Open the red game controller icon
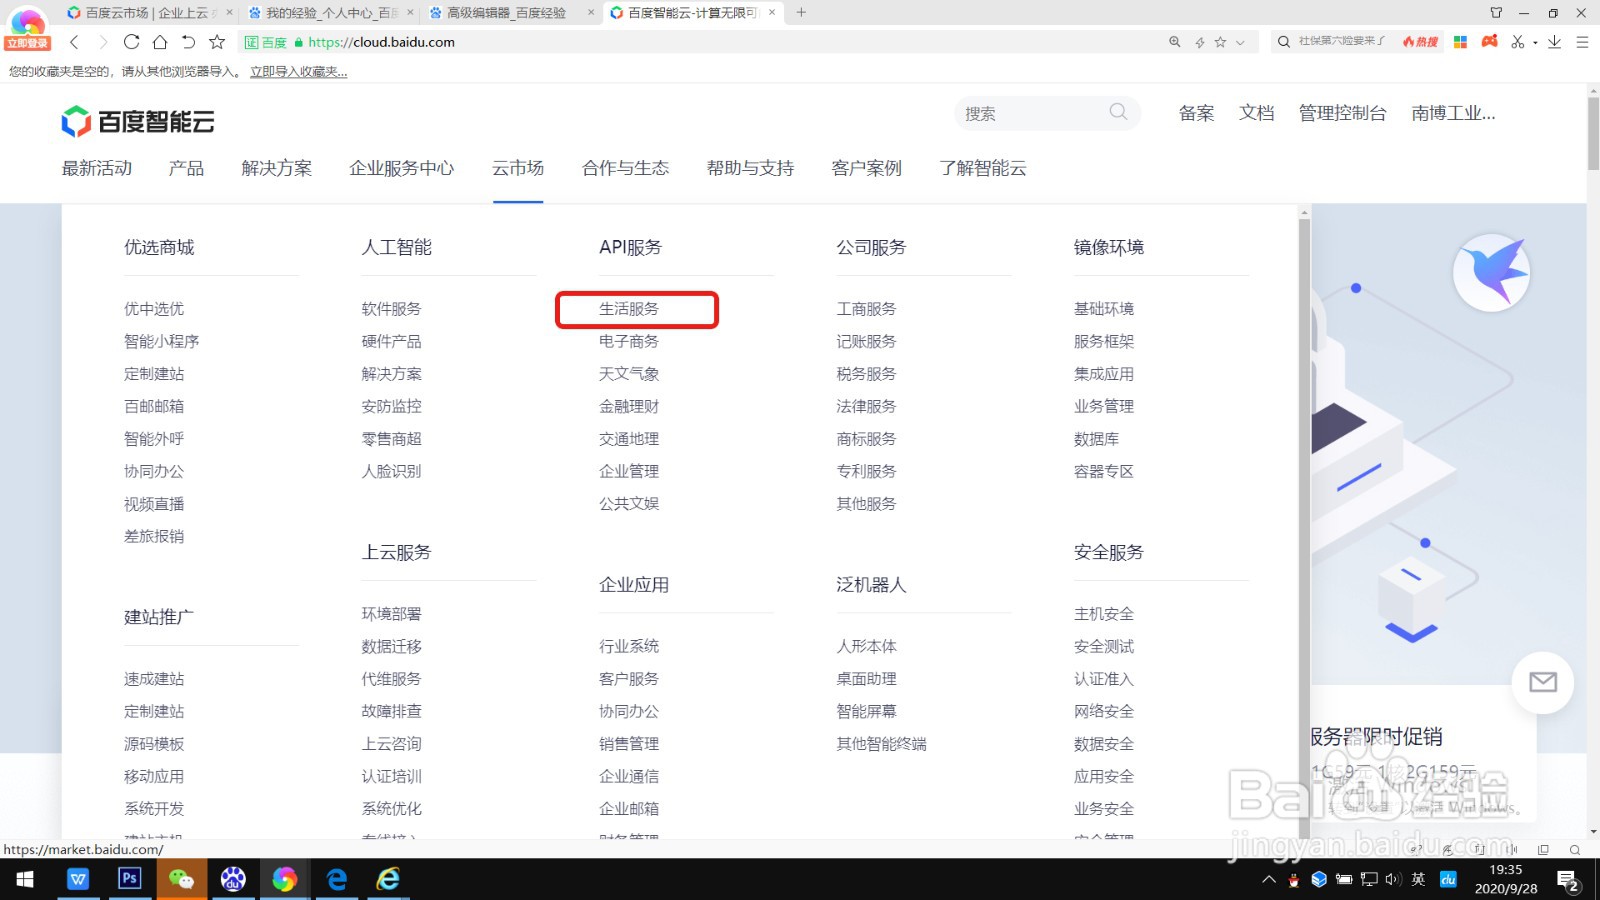The image size is (1600, 900). click(1490, 41)
